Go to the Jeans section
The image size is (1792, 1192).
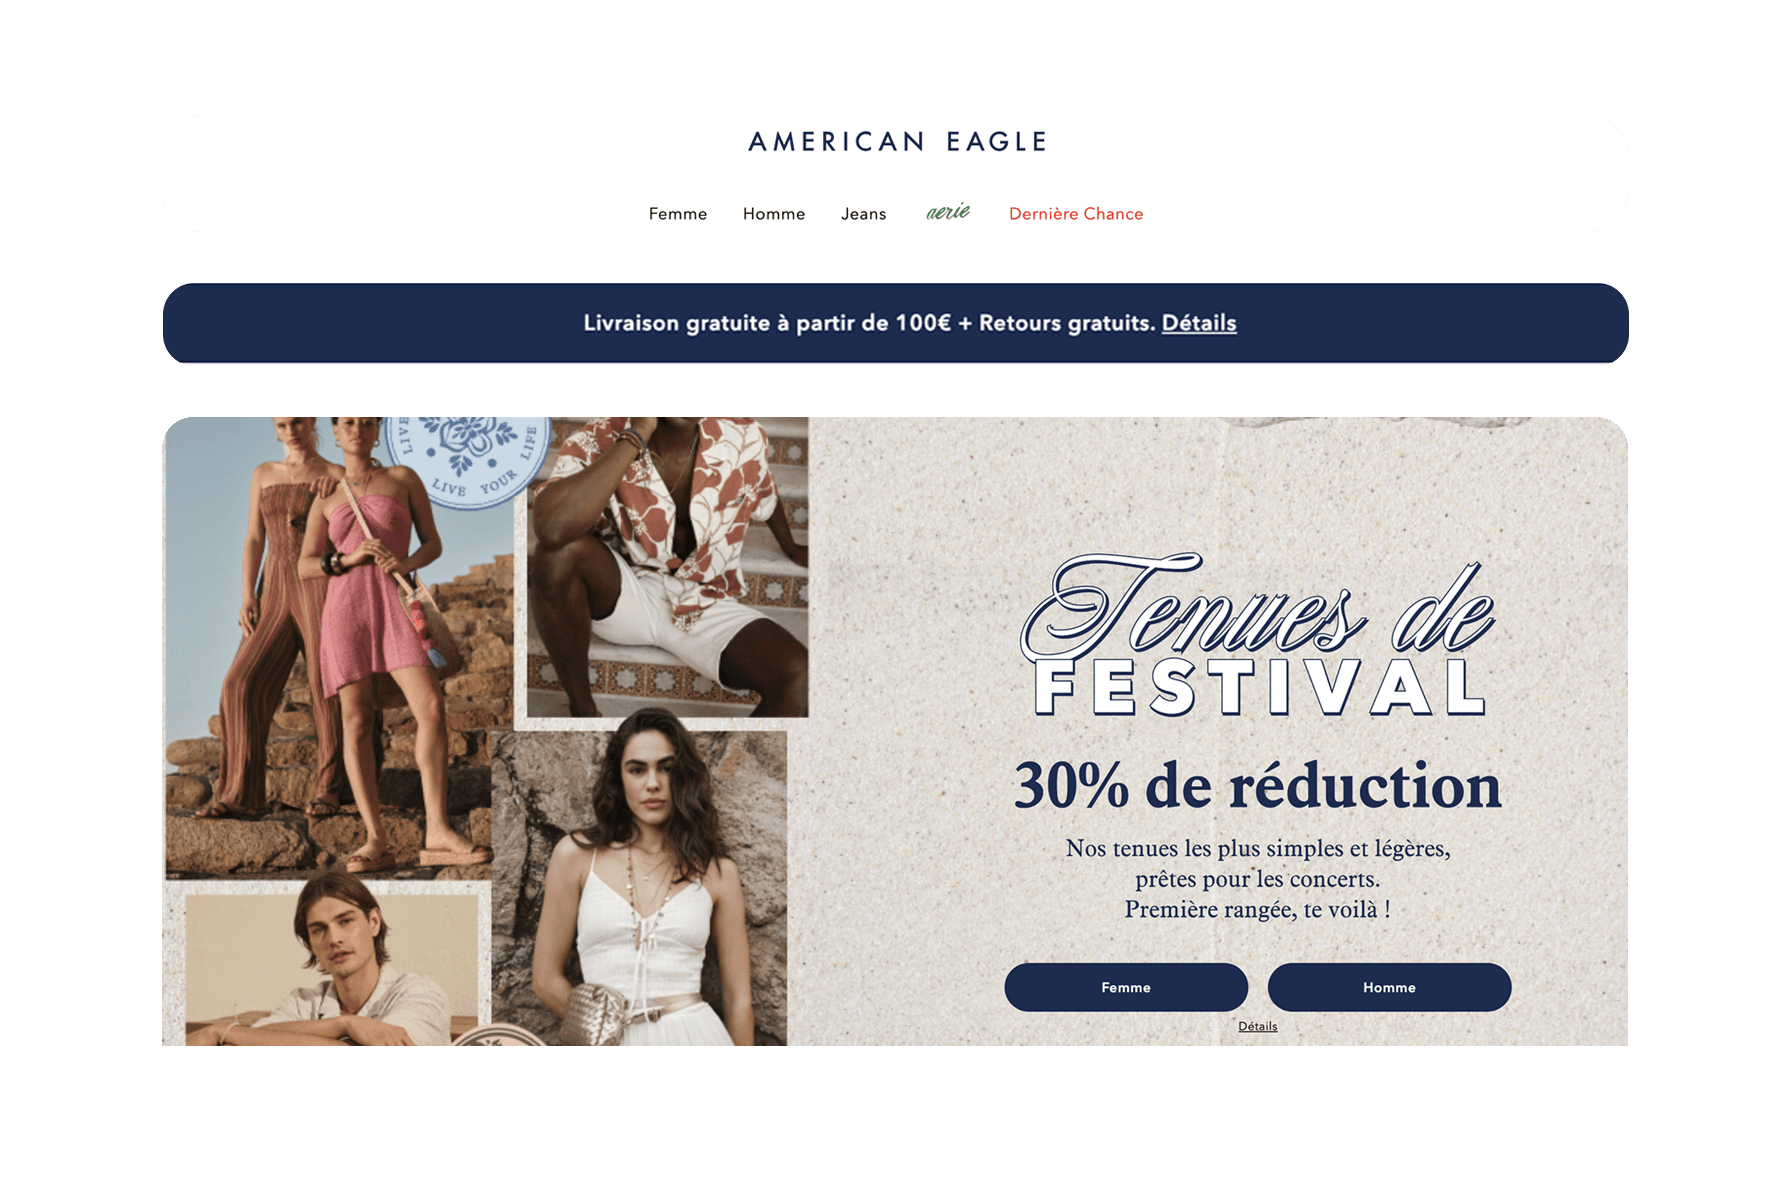pyautogui.click(x=864, y=214)
